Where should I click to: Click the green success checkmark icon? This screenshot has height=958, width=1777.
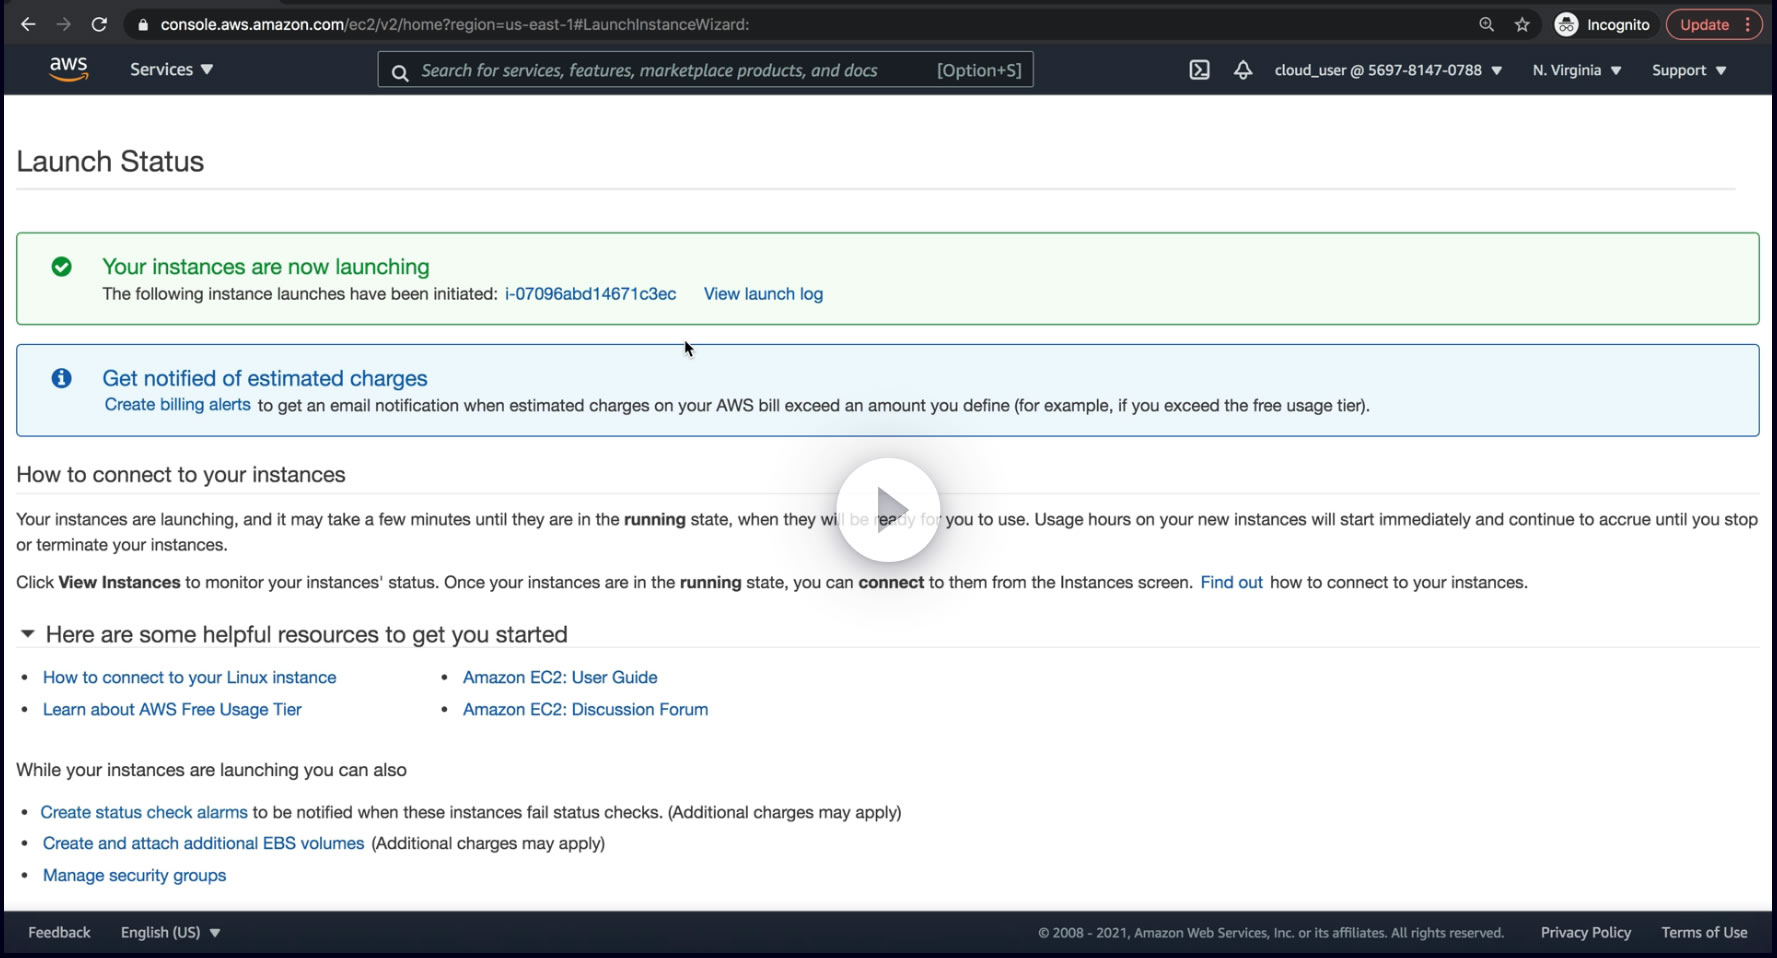point(61,266)
